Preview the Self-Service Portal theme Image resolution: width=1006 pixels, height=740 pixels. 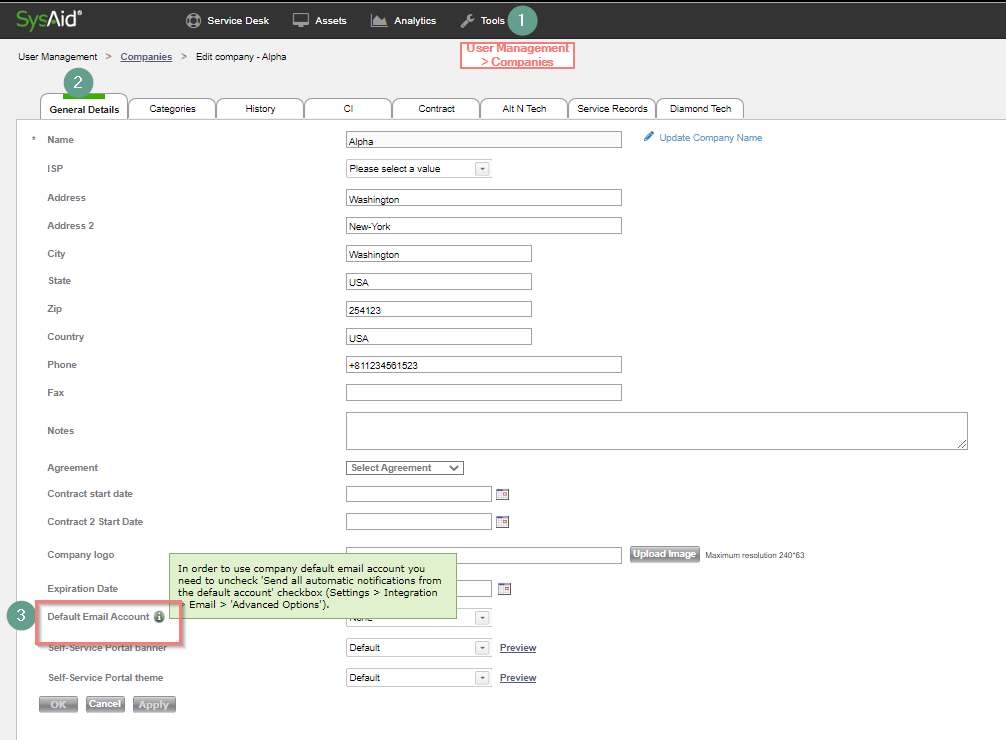(518, 678)
